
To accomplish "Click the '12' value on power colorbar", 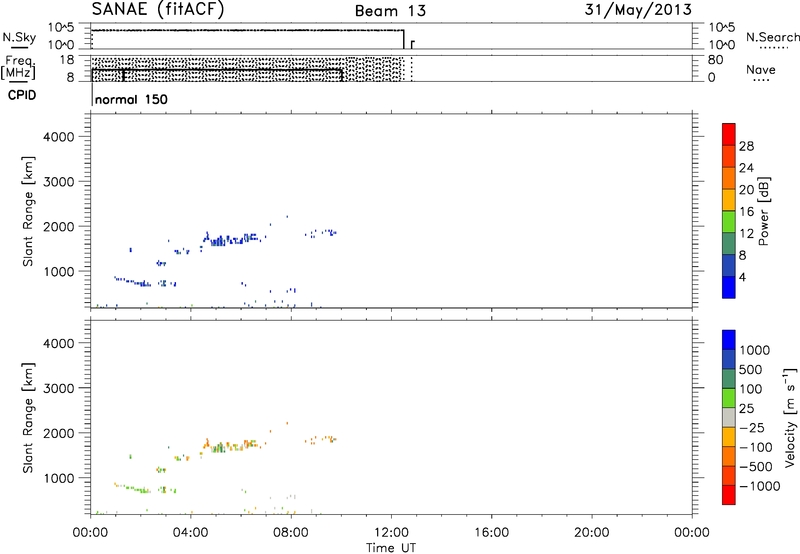I will pyautogui.click(x=746, y=234).
